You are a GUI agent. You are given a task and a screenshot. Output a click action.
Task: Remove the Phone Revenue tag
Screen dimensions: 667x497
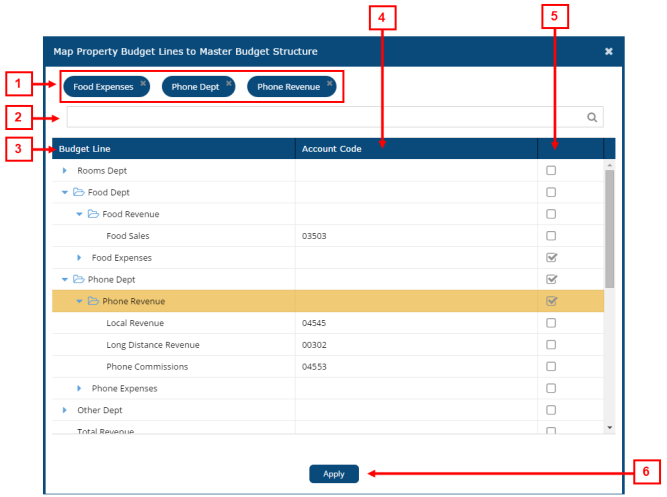pyautogui.click(x=329, y=82)
